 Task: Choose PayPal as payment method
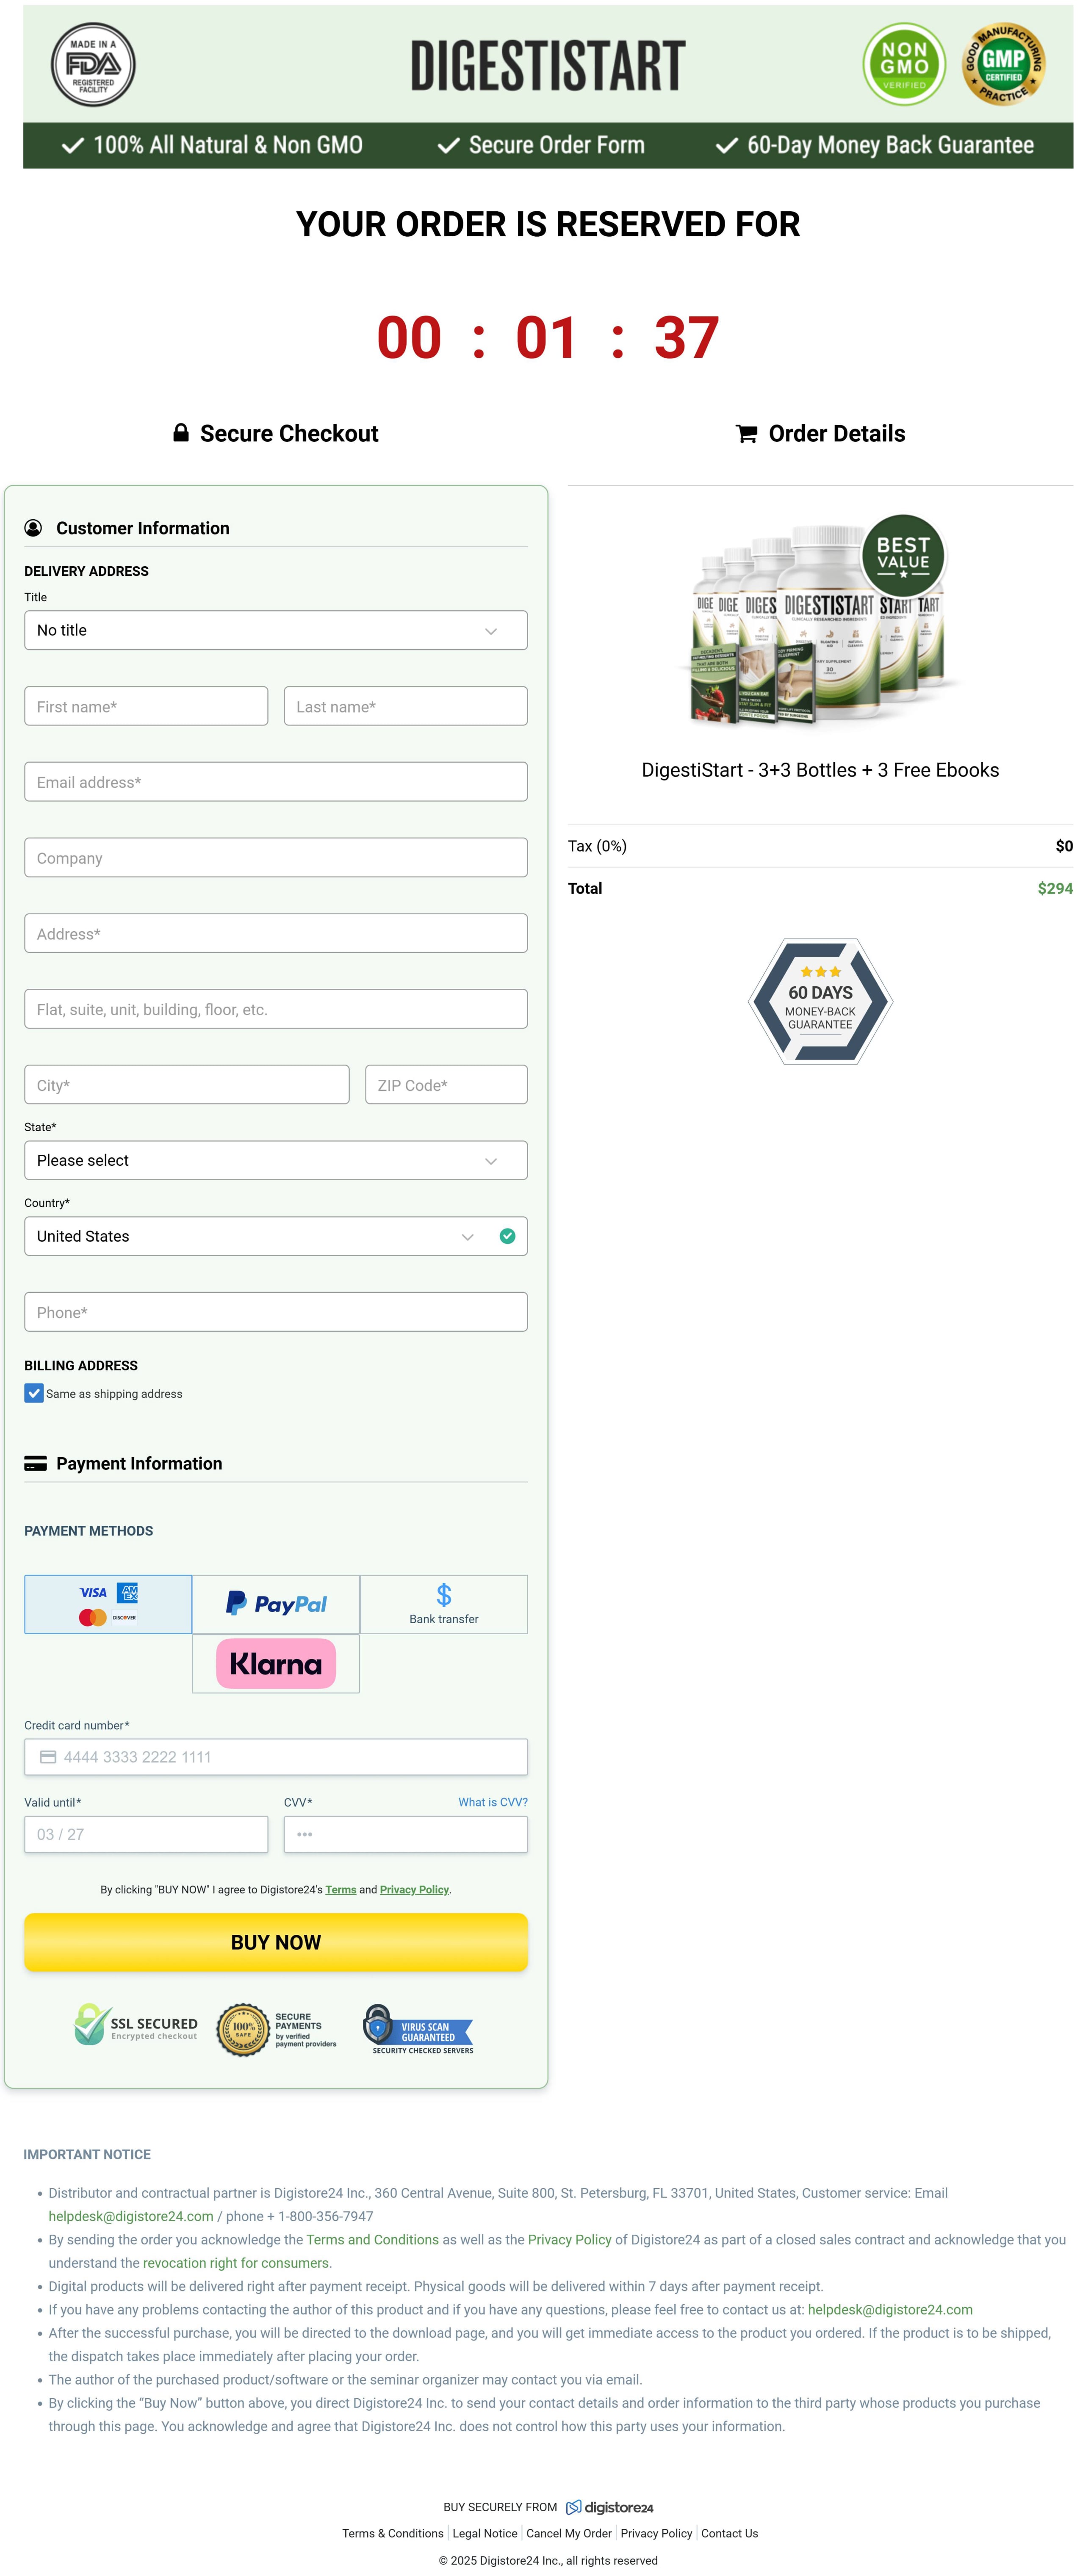pyautogui.click(x=276, y=1604)
